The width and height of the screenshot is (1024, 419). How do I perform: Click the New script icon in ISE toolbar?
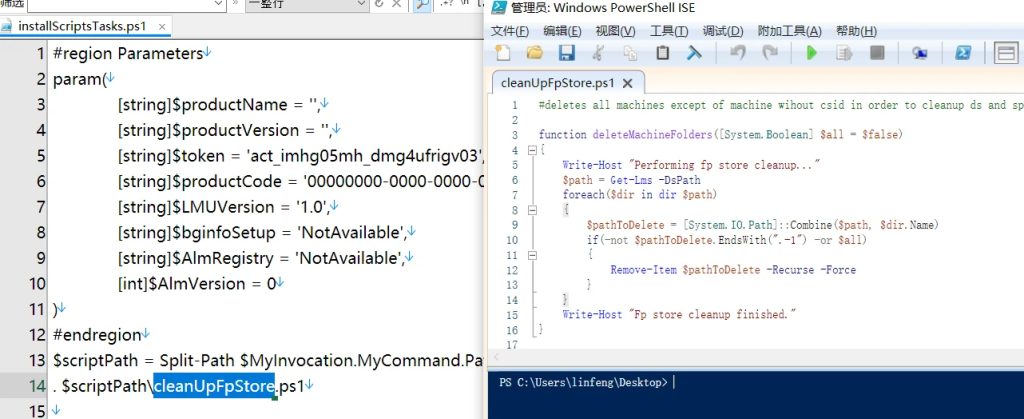click(x=502, y=53)
